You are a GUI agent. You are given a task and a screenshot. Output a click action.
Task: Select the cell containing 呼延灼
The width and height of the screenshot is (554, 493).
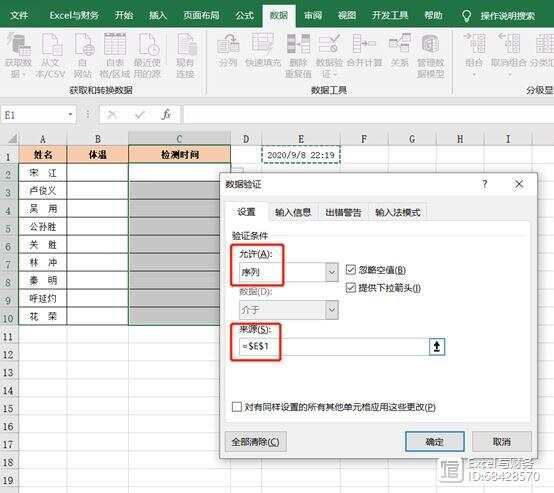[42, 299]
